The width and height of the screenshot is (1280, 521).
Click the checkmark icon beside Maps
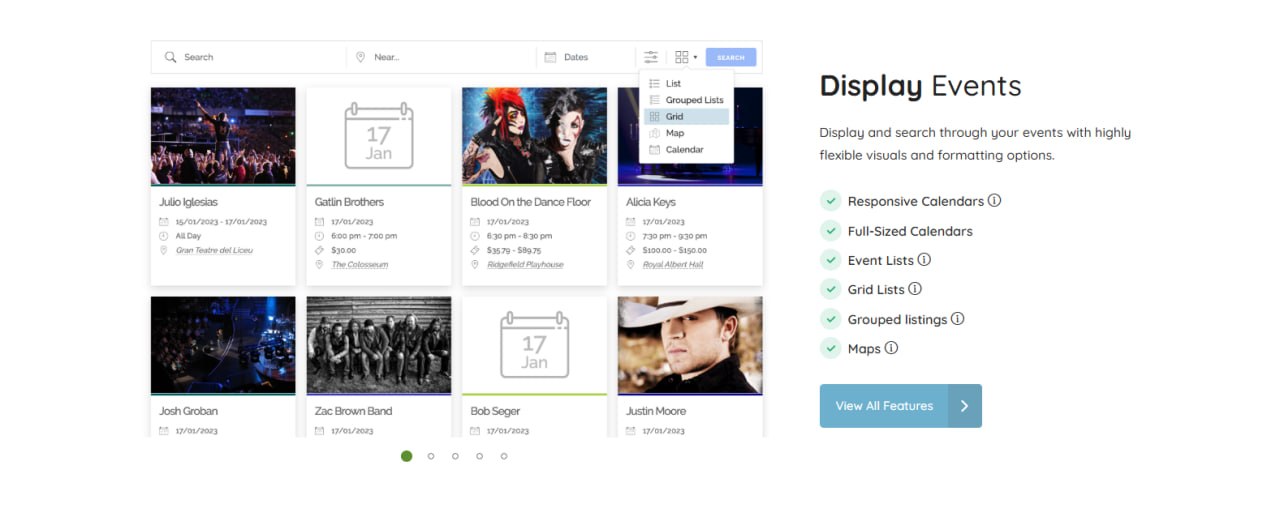(830, 348)
